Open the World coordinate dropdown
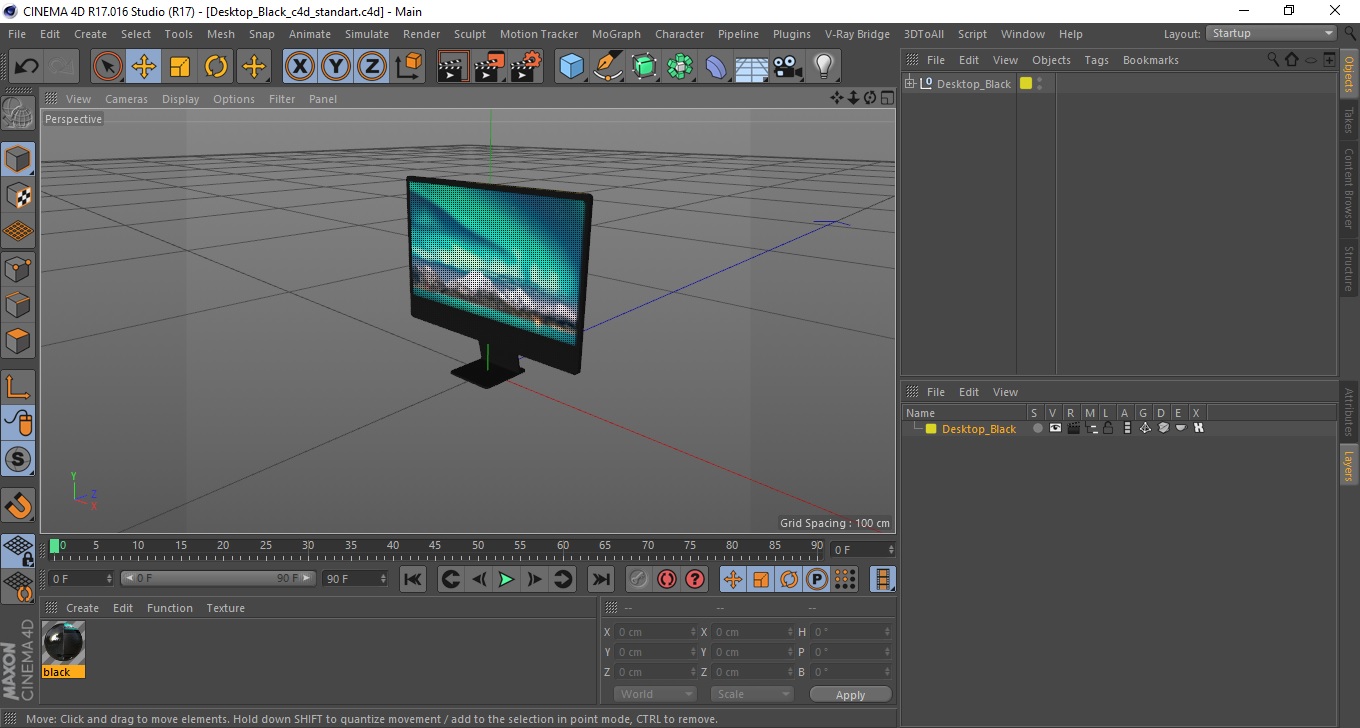 [655, 694]
